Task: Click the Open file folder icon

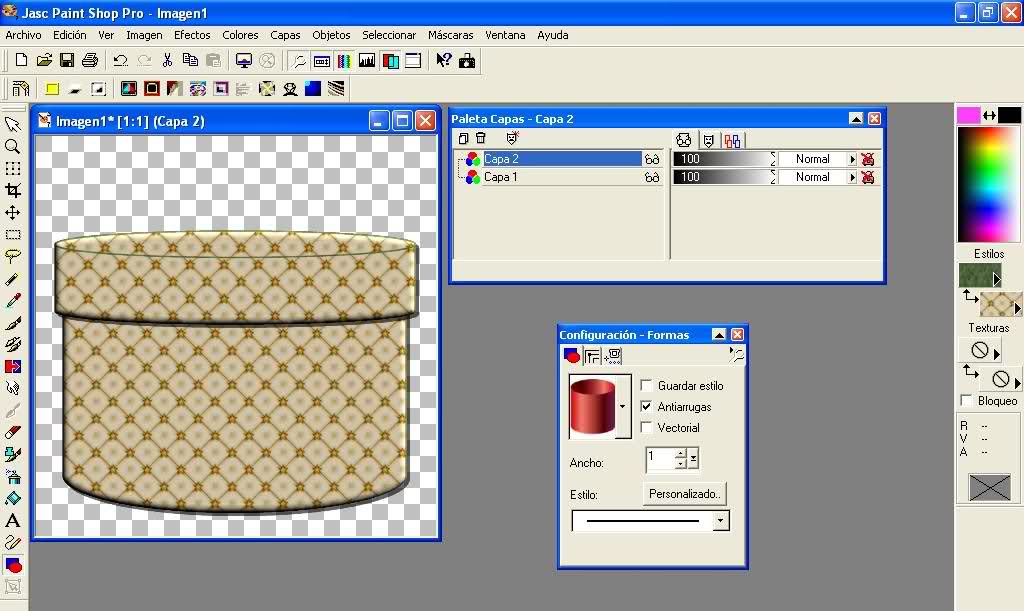Action: [44, 61]
